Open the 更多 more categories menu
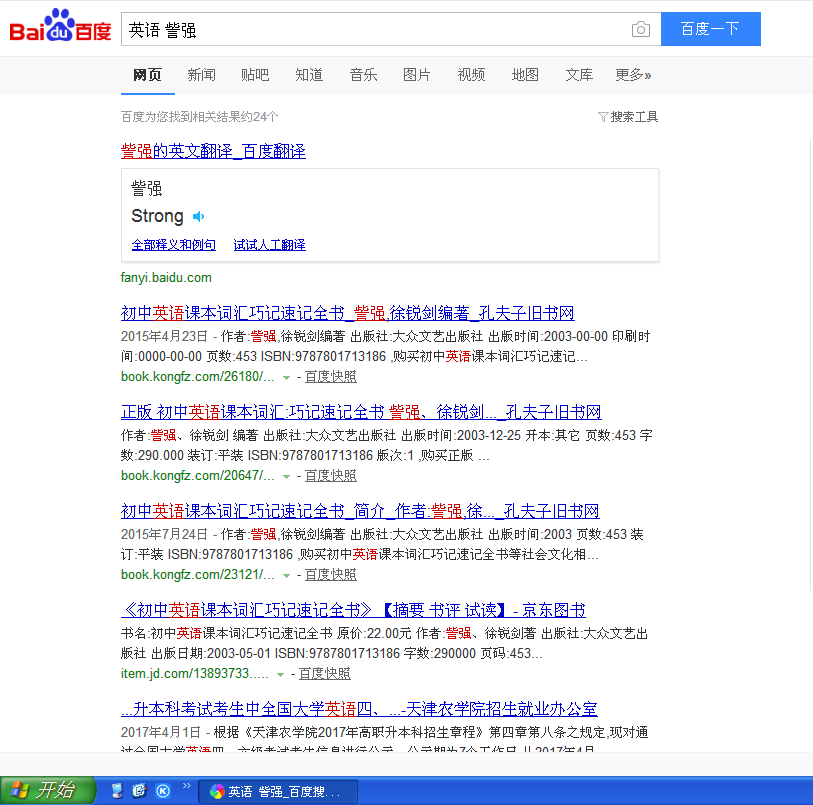 click(x=633, y=75)
